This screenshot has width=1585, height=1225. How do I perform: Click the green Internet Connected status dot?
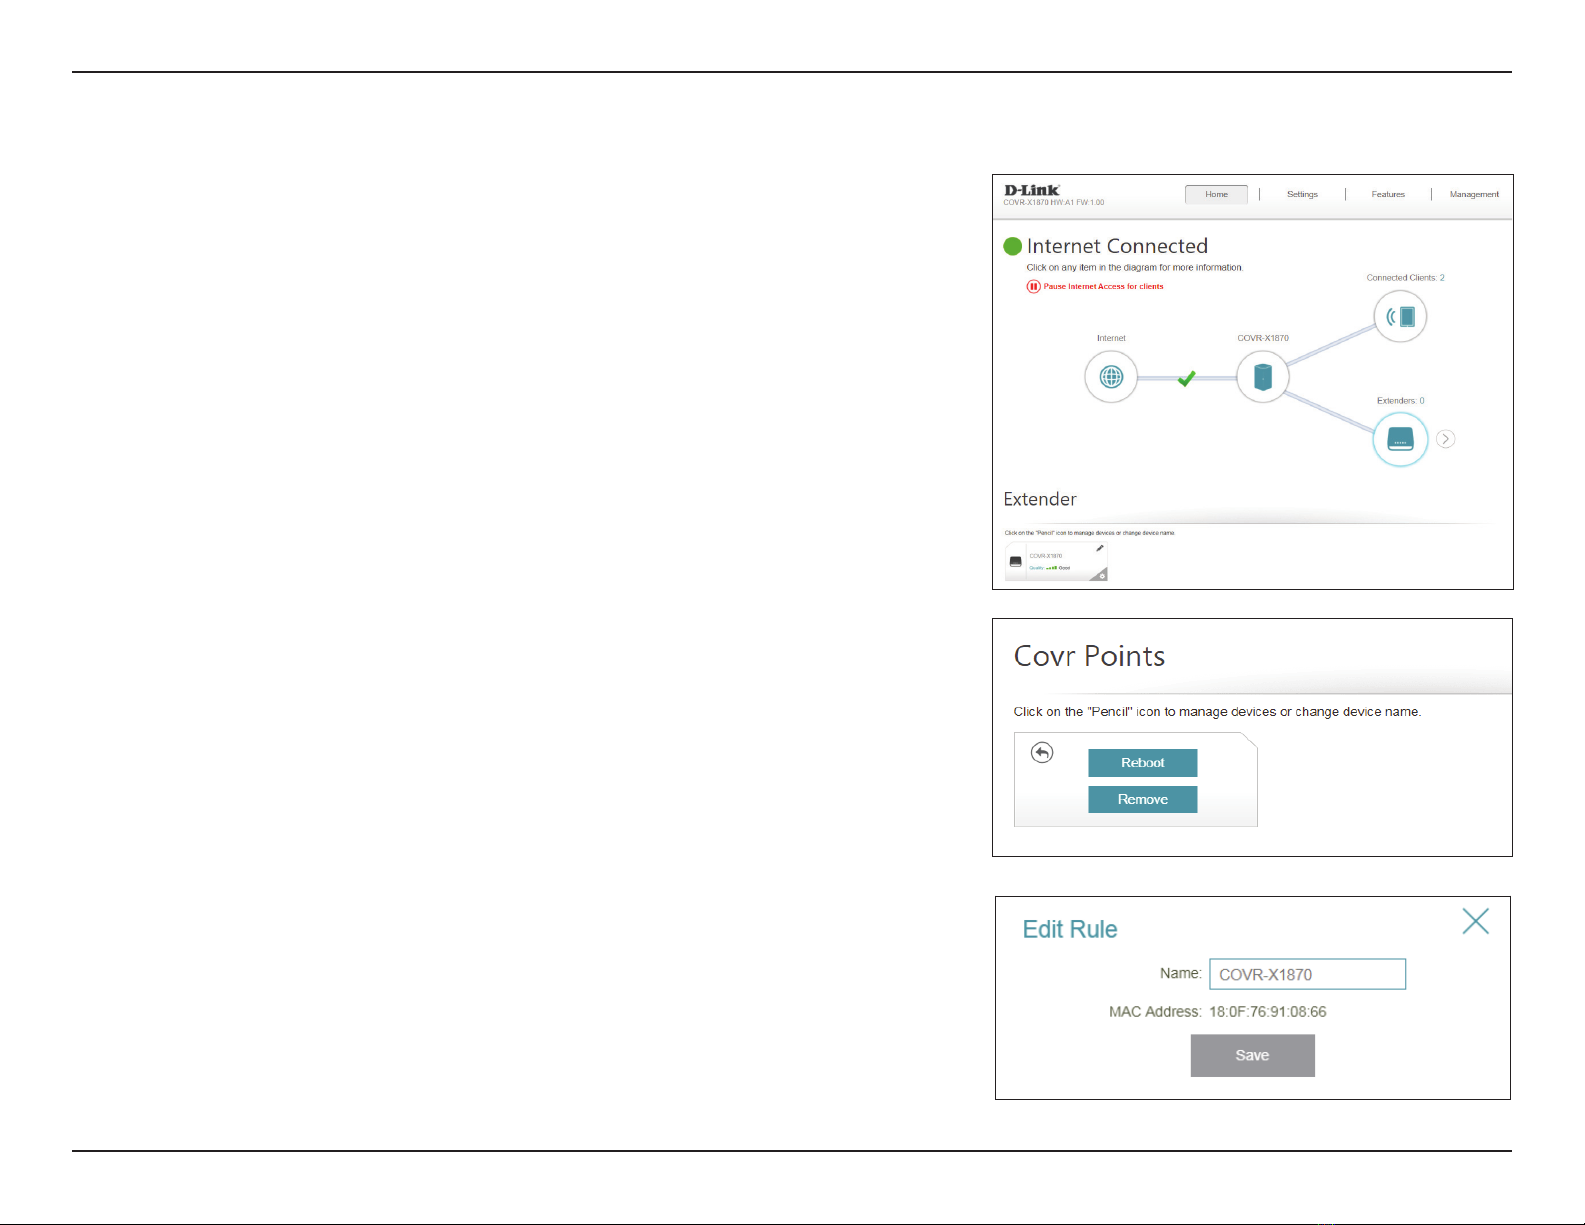pyautogui.click(x=1012, y=246)
